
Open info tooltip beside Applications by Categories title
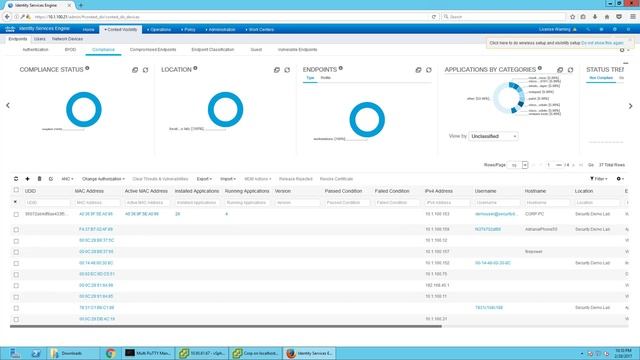point(540,68)
